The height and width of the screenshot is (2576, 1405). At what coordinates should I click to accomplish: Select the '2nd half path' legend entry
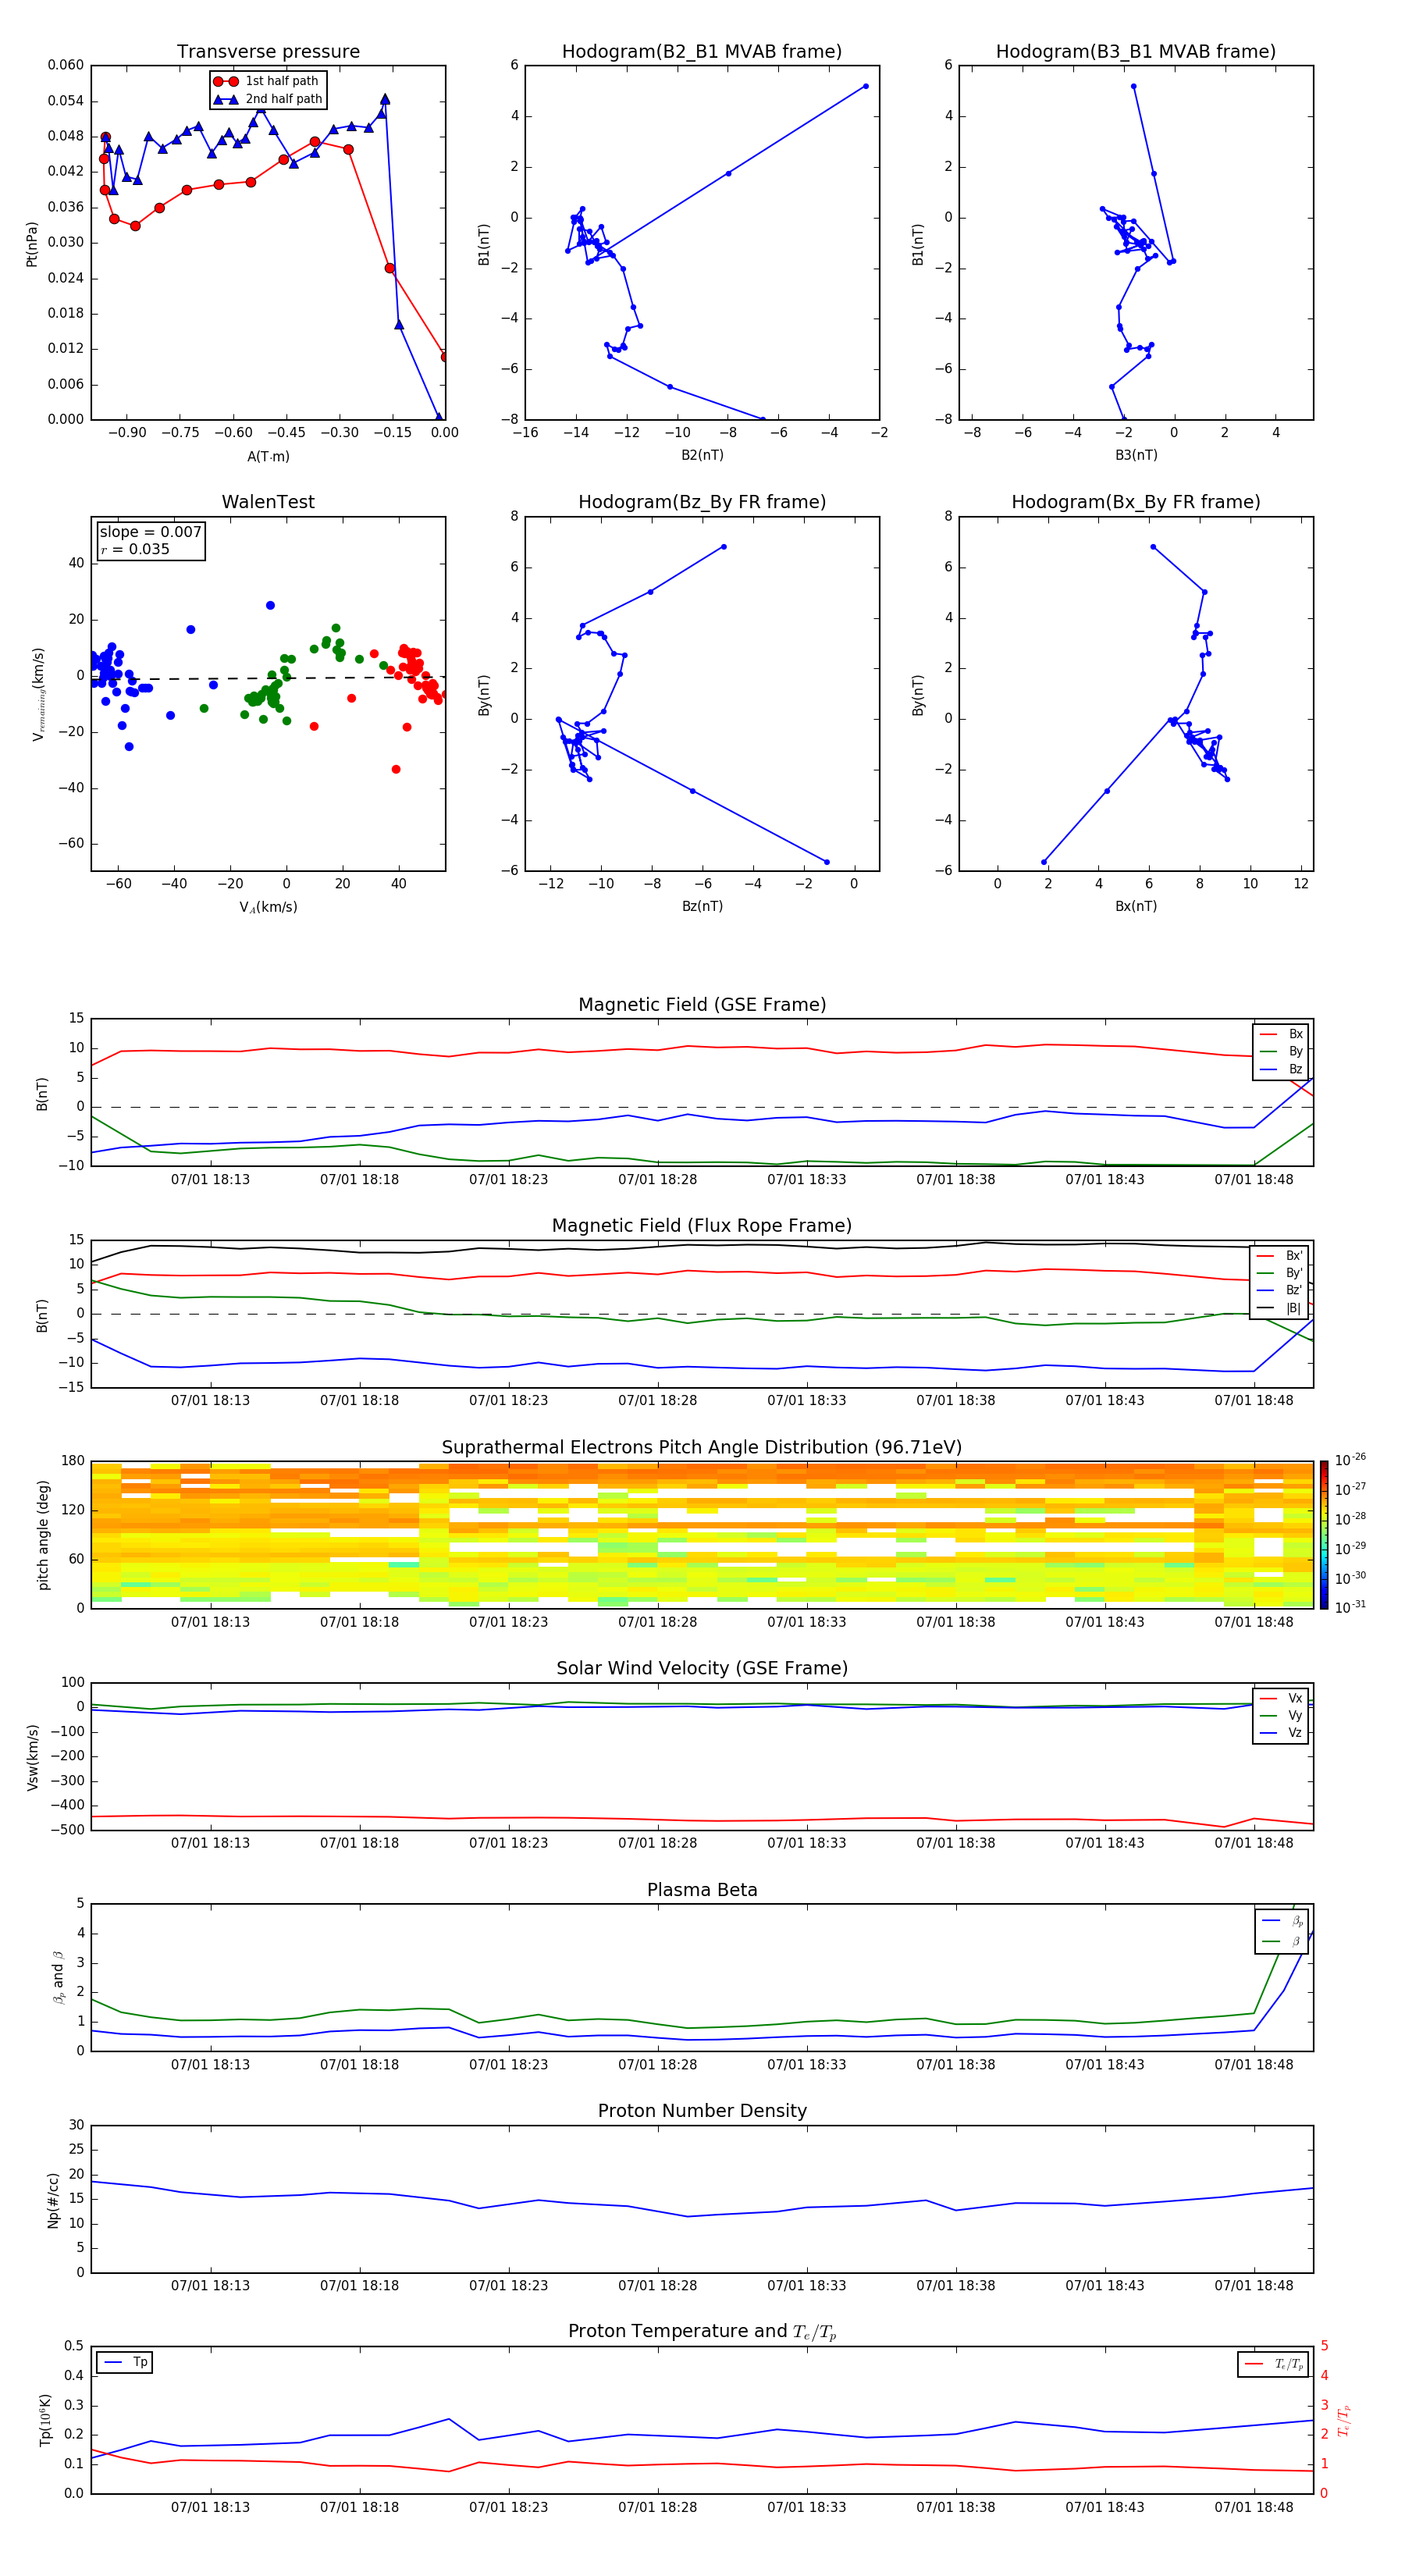[x=268, y=99]
